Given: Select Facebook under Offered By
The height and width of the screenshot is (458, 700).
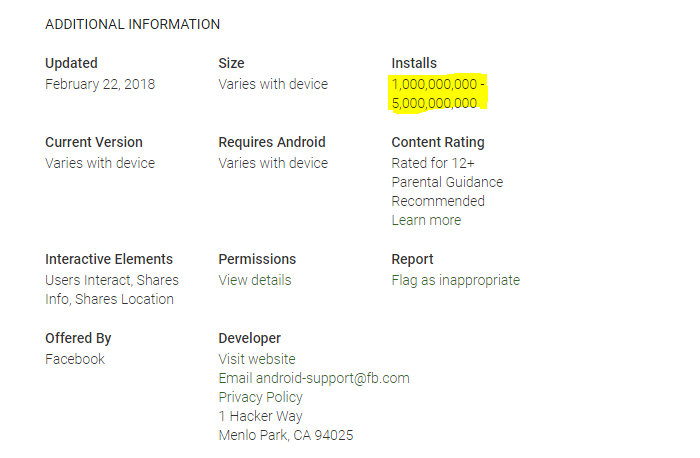Looking at the screenshot, I should [75, 359].
